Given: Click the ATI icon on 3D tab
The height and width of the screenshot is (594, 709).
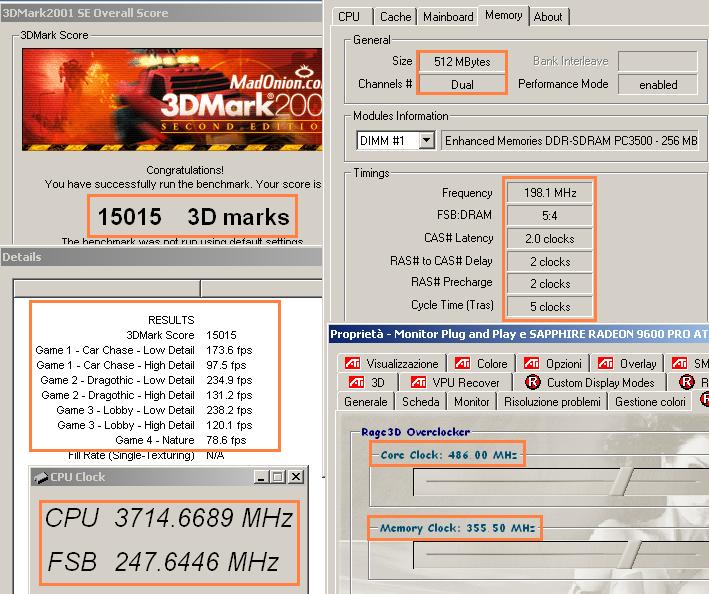Looking at the screenshot, I should [356, 382].
